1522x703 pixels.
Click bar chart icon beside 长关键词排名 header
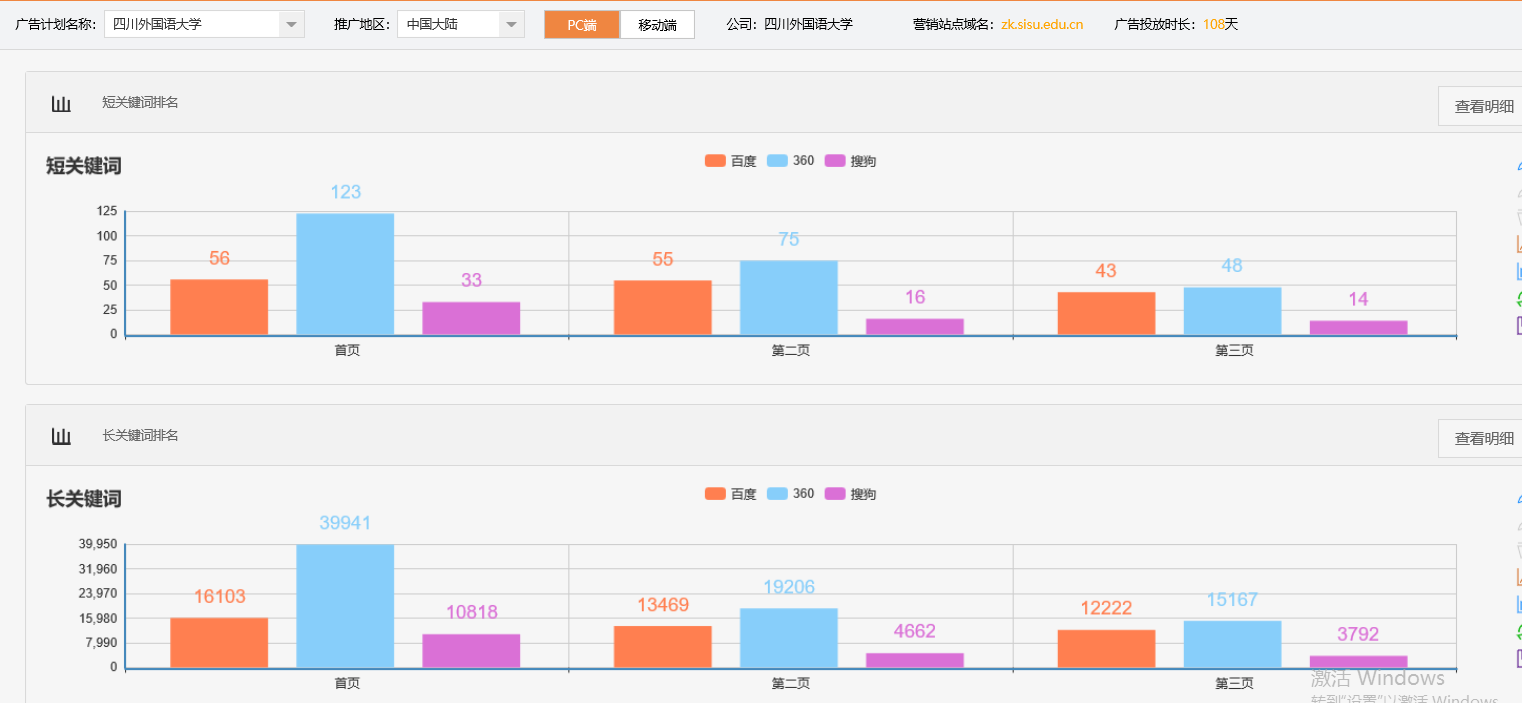click(61, 436)
